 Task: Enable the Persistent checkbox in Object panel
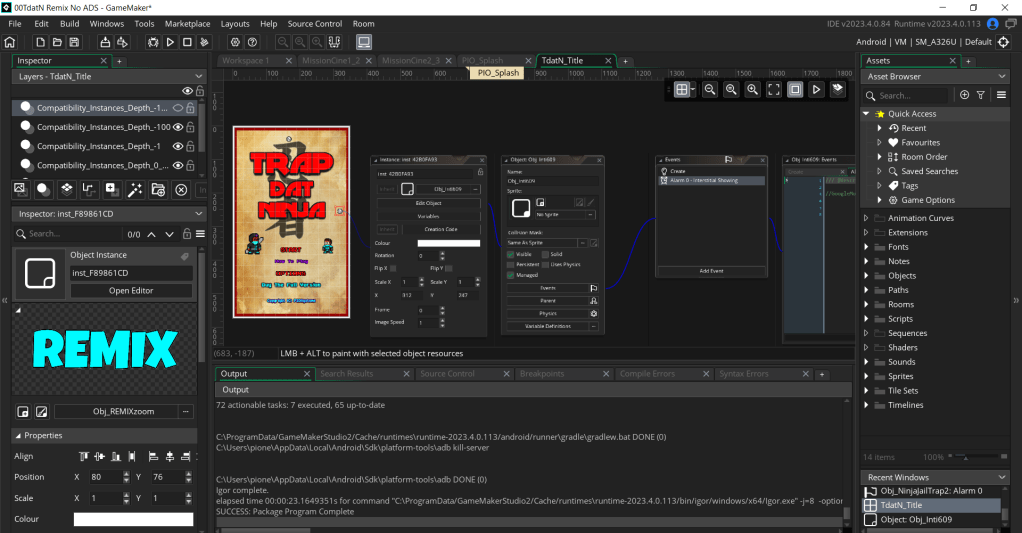[511, 264]
